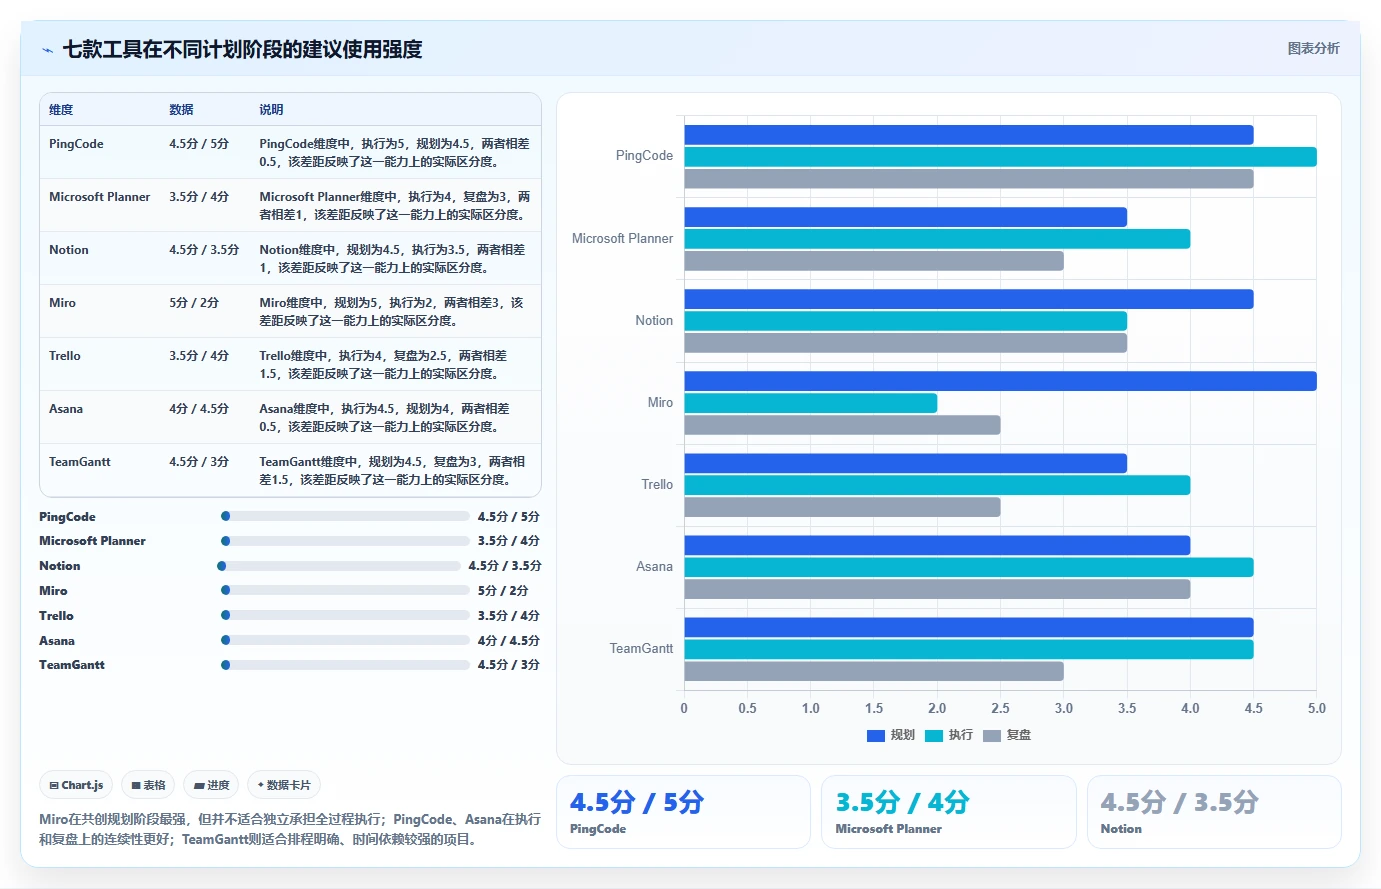The image size is (1381, 889).
Task: Select the 表格 tag pill
Action: [x=149, y=785]
